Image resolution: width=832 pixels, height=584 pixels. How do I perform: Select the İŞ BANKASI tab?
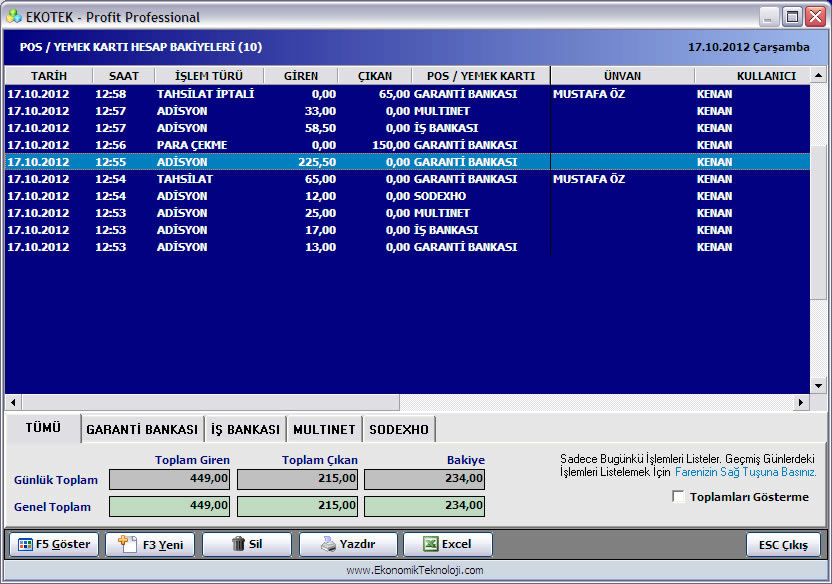(x=245, y=429)
